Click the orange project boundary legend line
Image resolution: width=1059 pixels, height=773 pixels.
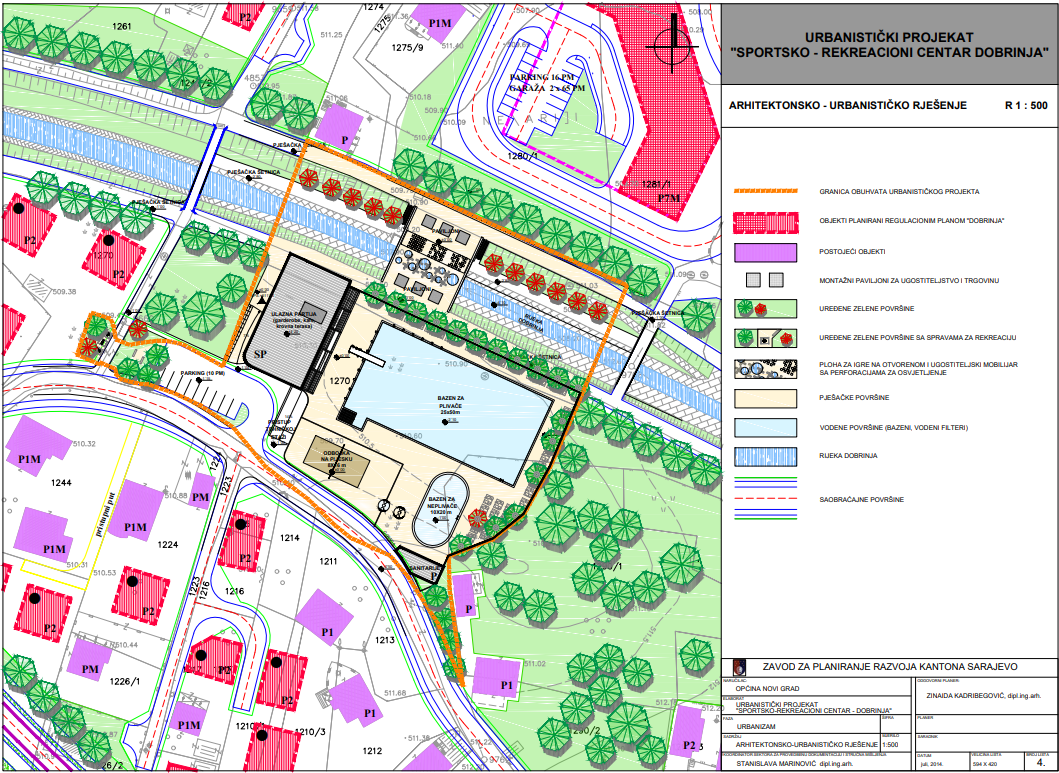765,191
